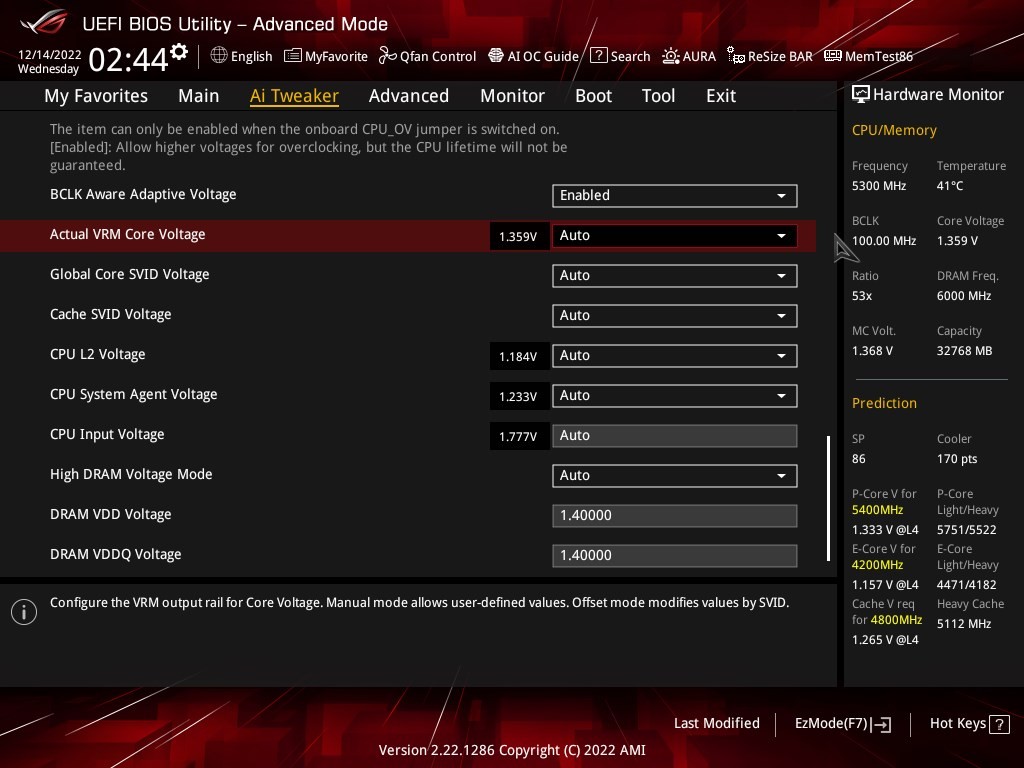
Task: Launch the AI OC Guide
Action: point(533,56)
